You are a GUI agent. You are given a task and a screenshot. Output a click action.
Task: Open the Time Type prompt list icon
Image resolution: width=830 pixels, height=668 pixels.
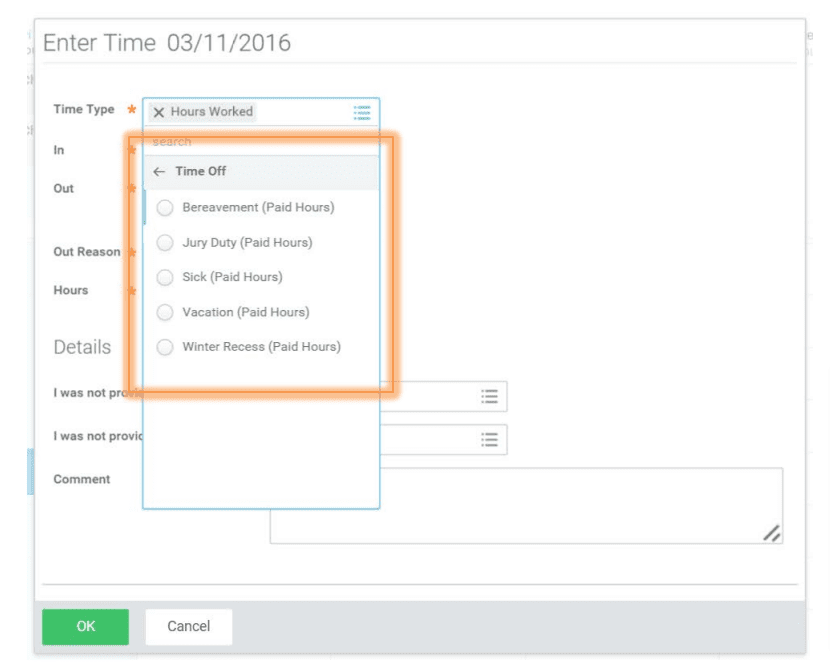(x=362, y=112)
